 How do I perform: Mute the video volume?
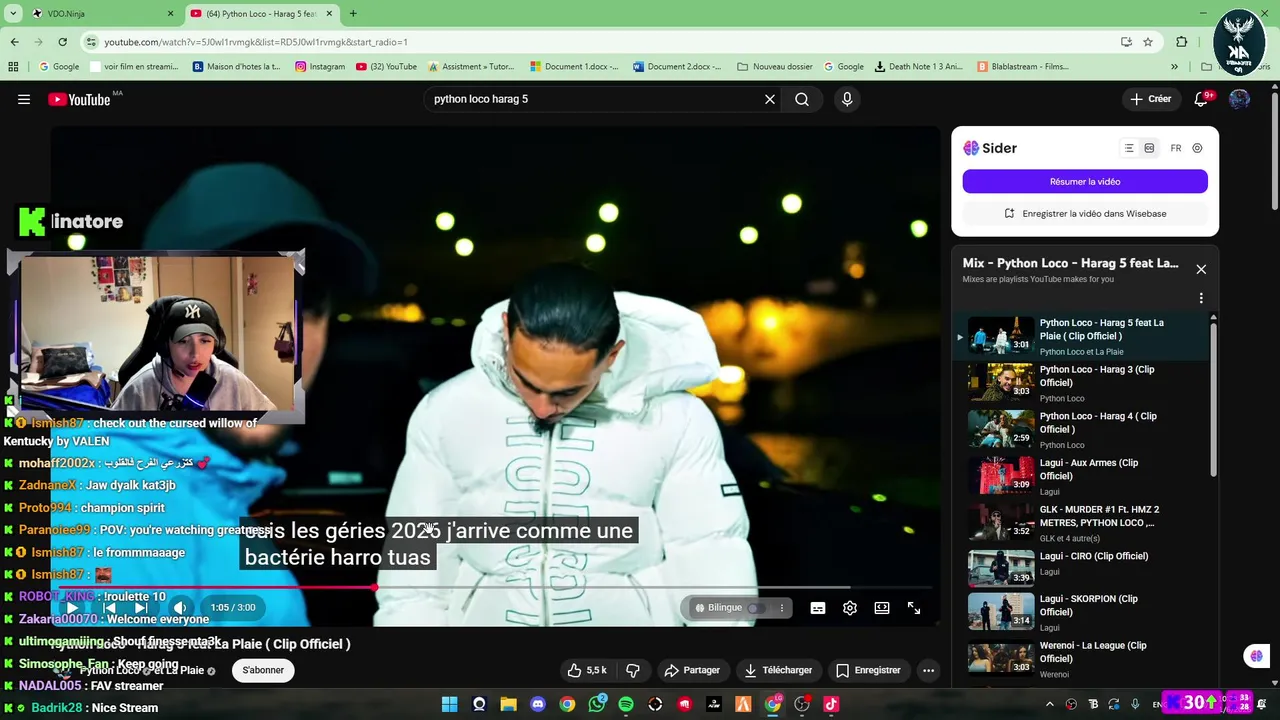click(180, 608)
